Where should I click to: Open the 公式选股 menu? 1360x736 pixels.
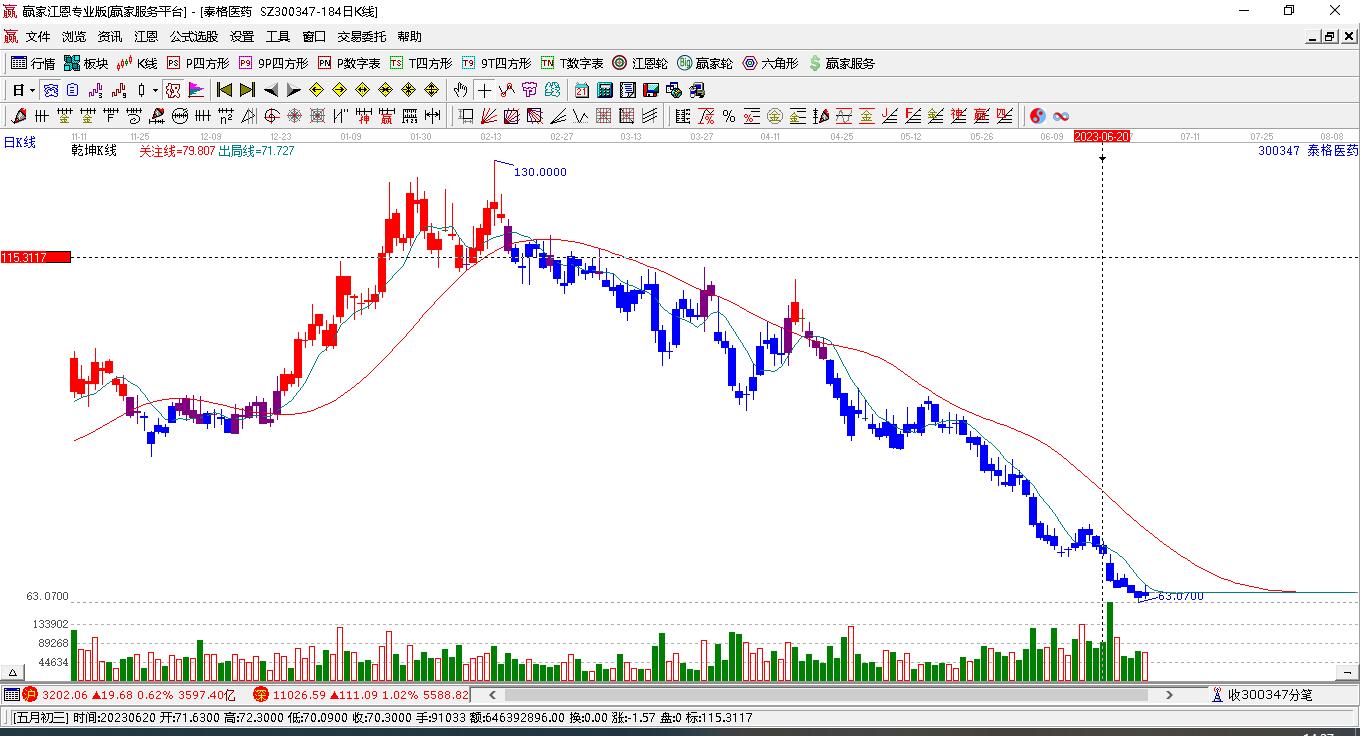click(194, 36)
